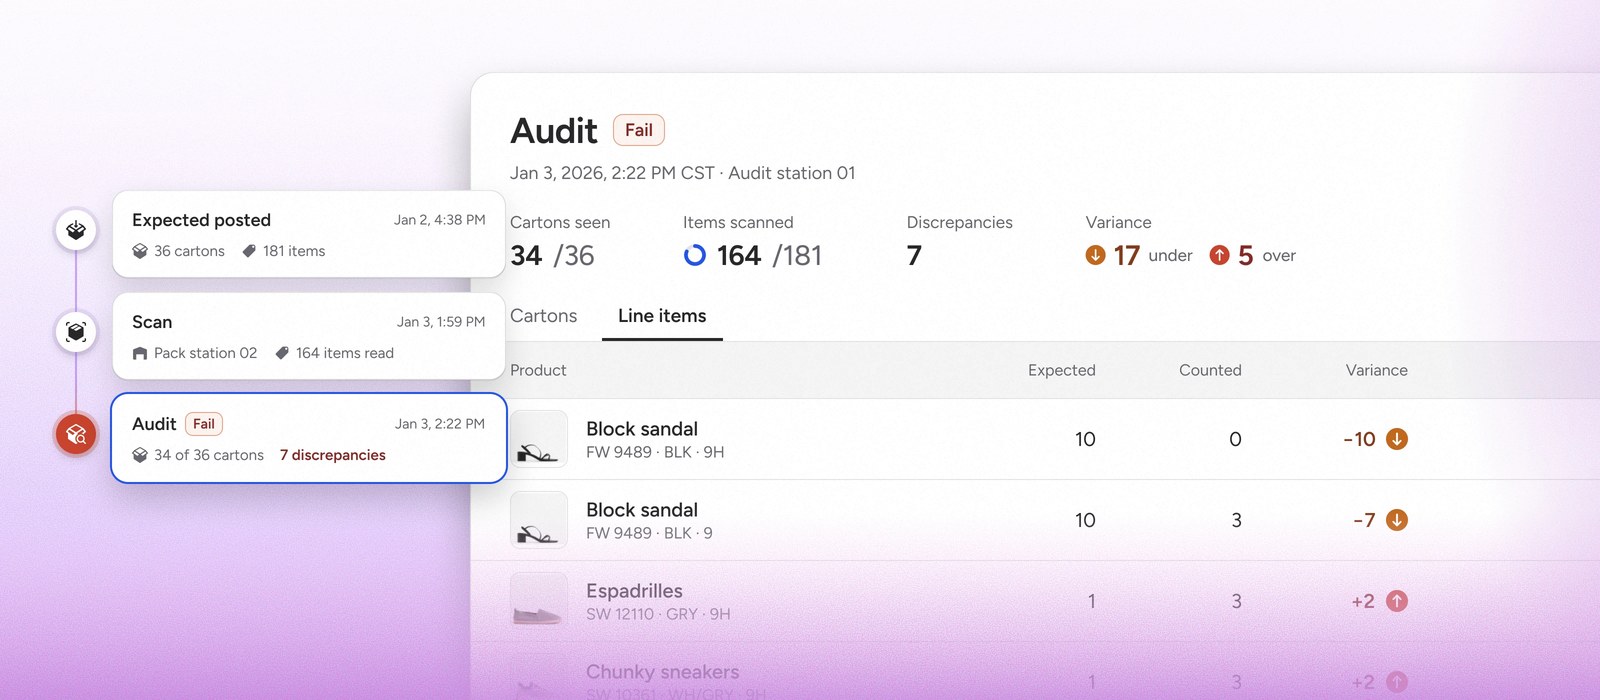Click the Chunky sneakers product name
Screen dimensions: 1600x700
click(663, 672)
